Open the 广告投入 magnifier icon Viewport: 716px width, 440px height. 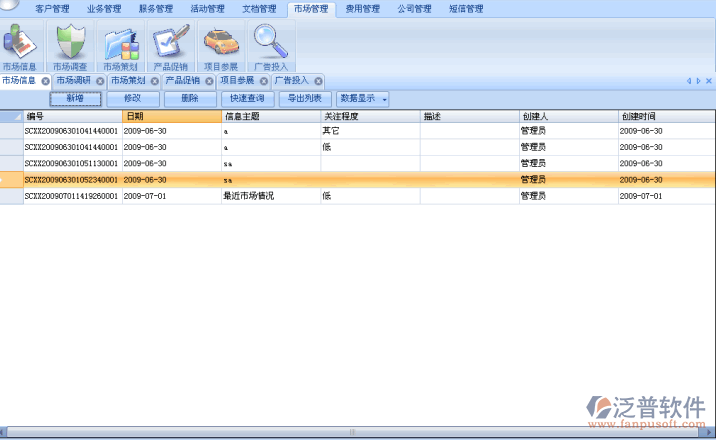pos(270,45)
